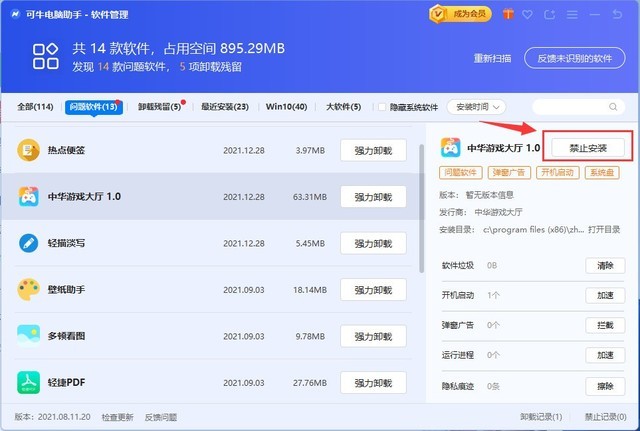This screenshot has width=640, height=431.
Task: Click the 多顿看图 picture icon
Action: tap(29, 336)
